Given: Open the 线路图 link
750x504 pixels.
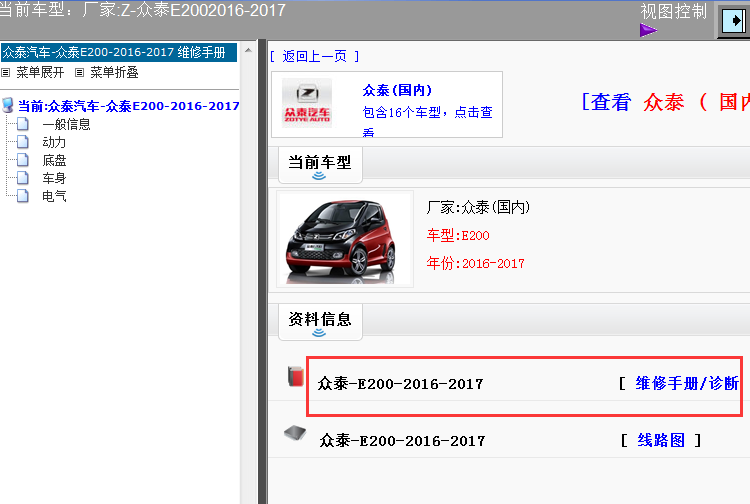Looking at the screenshot, I should tap(661, 440).
